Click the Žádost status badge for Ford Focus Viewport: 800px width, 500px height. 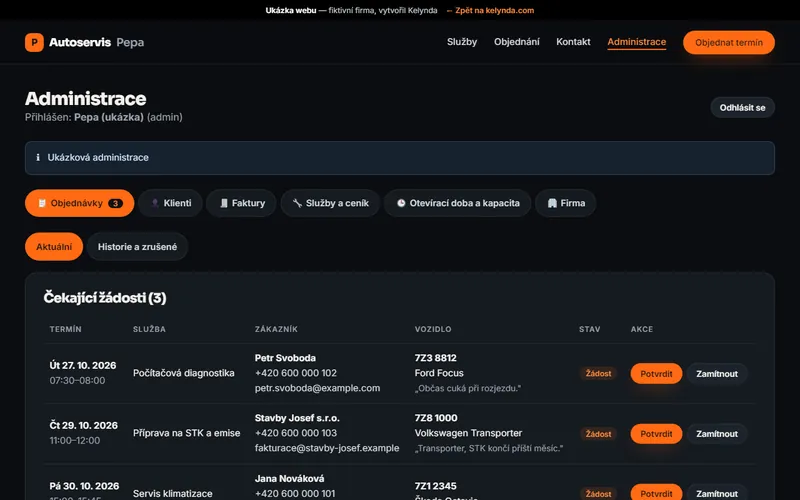point(598,373)
